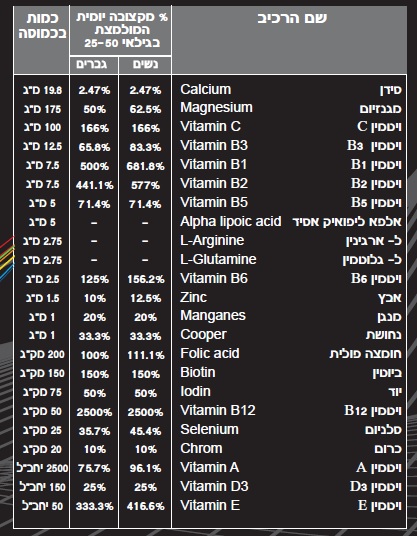Click the Vitamin D3 ingredient label
Image resolution: width=417 pixels, height=536 pixels.
(214, 486)
